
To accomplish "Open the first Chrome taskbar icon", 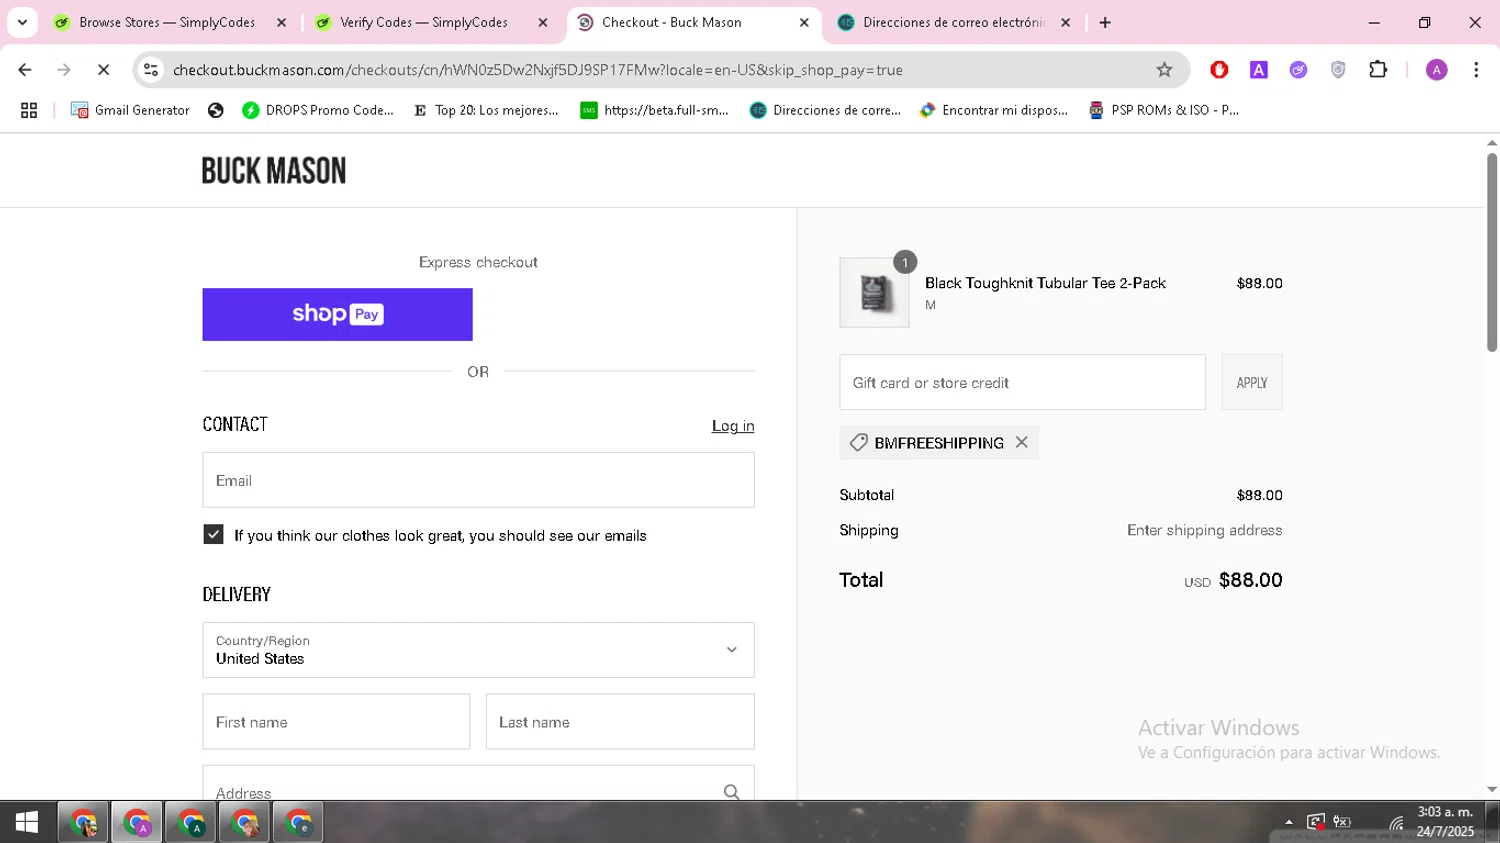I will point(84,823).
